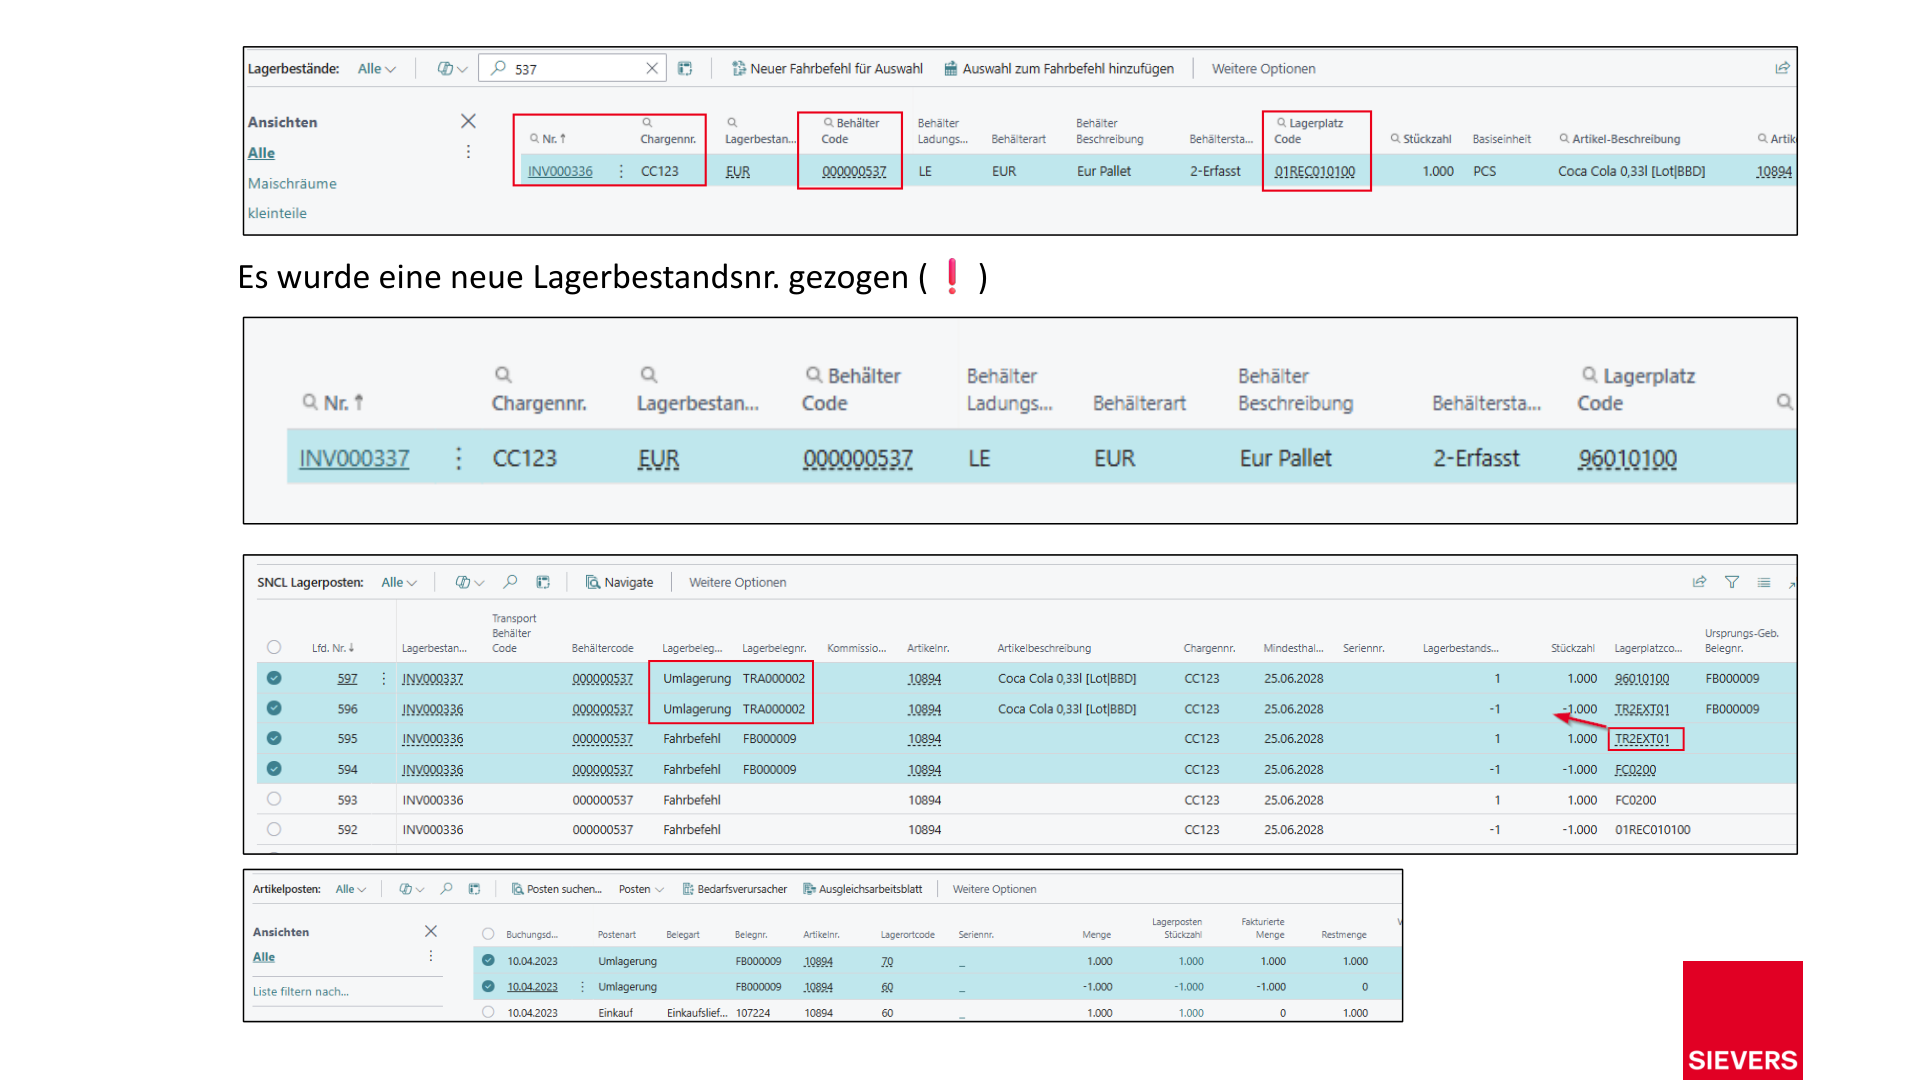This screenshot has height=1080, width=1920.
Task: Select row 592 in SNCL Lagerposten
Action: tap(274, 829)
